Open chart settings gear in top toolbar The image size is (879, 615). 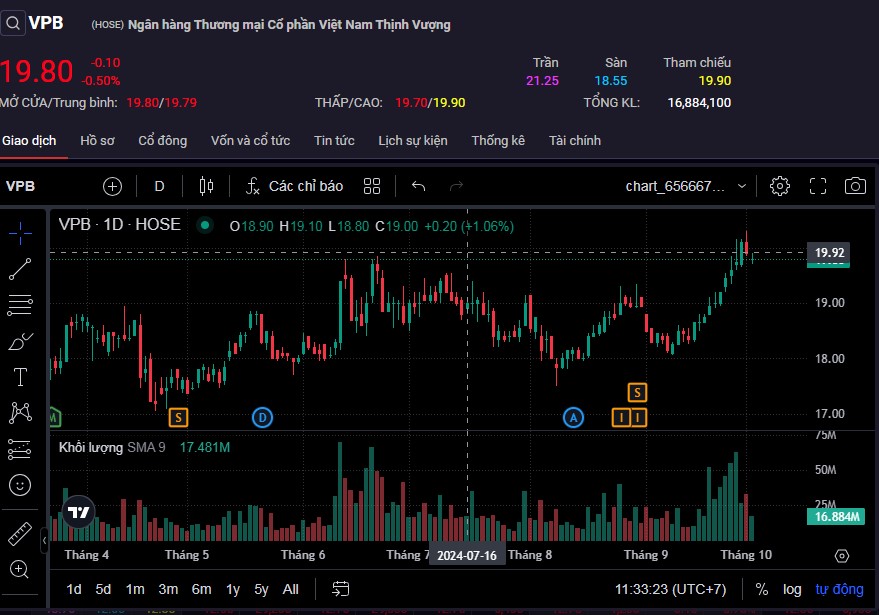(780, 186)
